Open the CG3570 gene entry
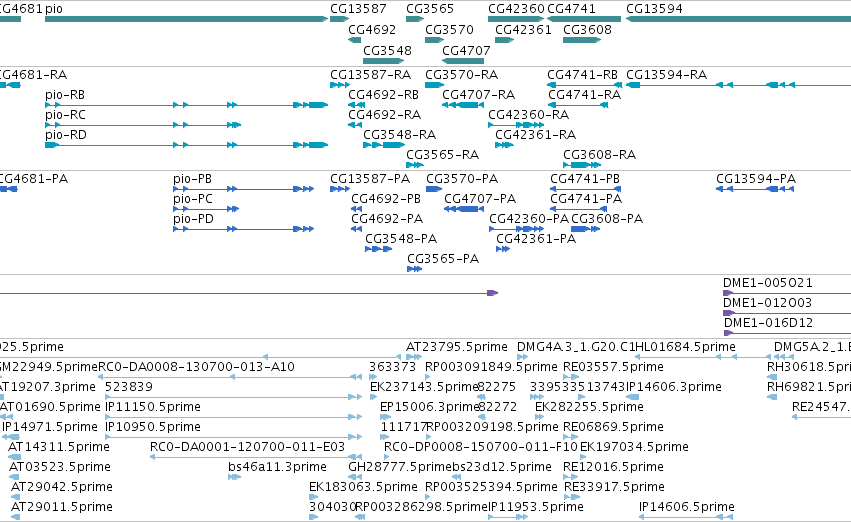Image resolution: width=851 pixels, height=522 pixels. [435, 40]
